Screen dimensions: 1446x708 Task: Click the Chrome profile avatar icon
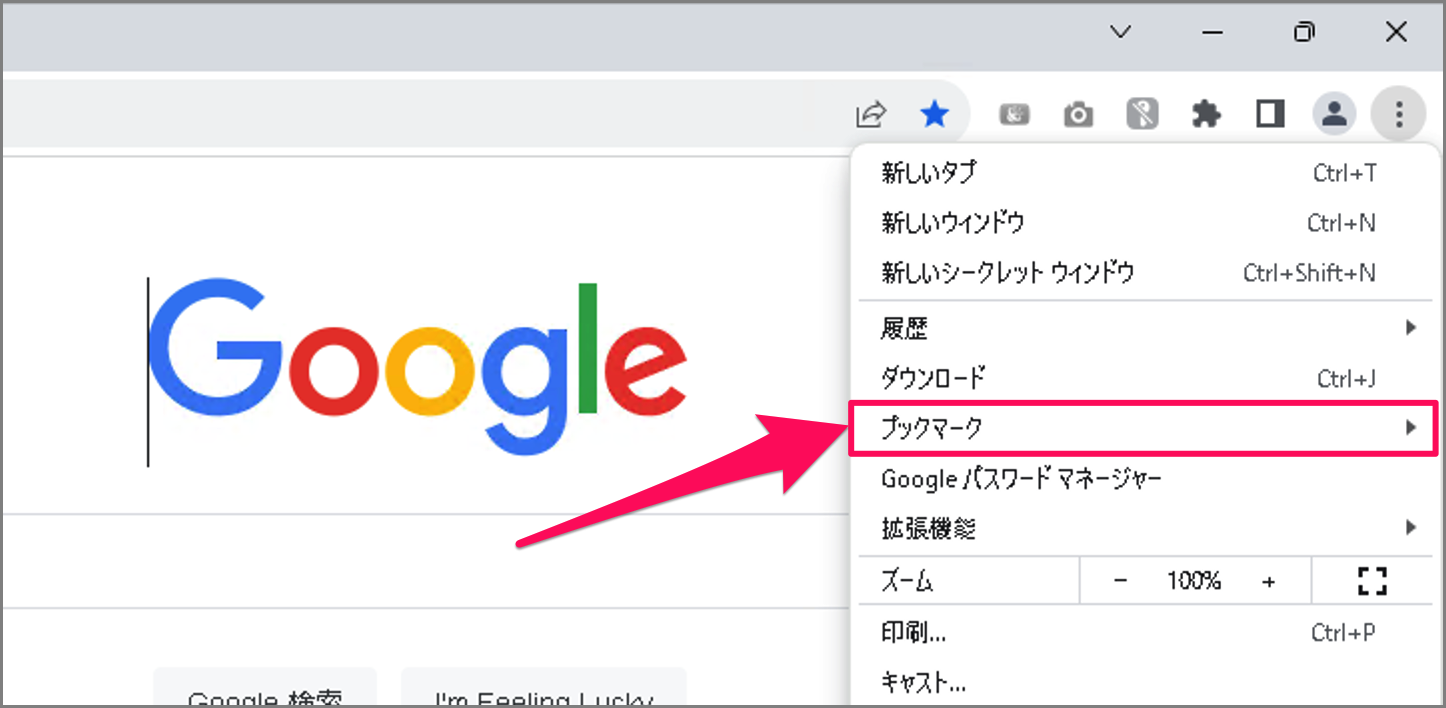click(1334, 113)
